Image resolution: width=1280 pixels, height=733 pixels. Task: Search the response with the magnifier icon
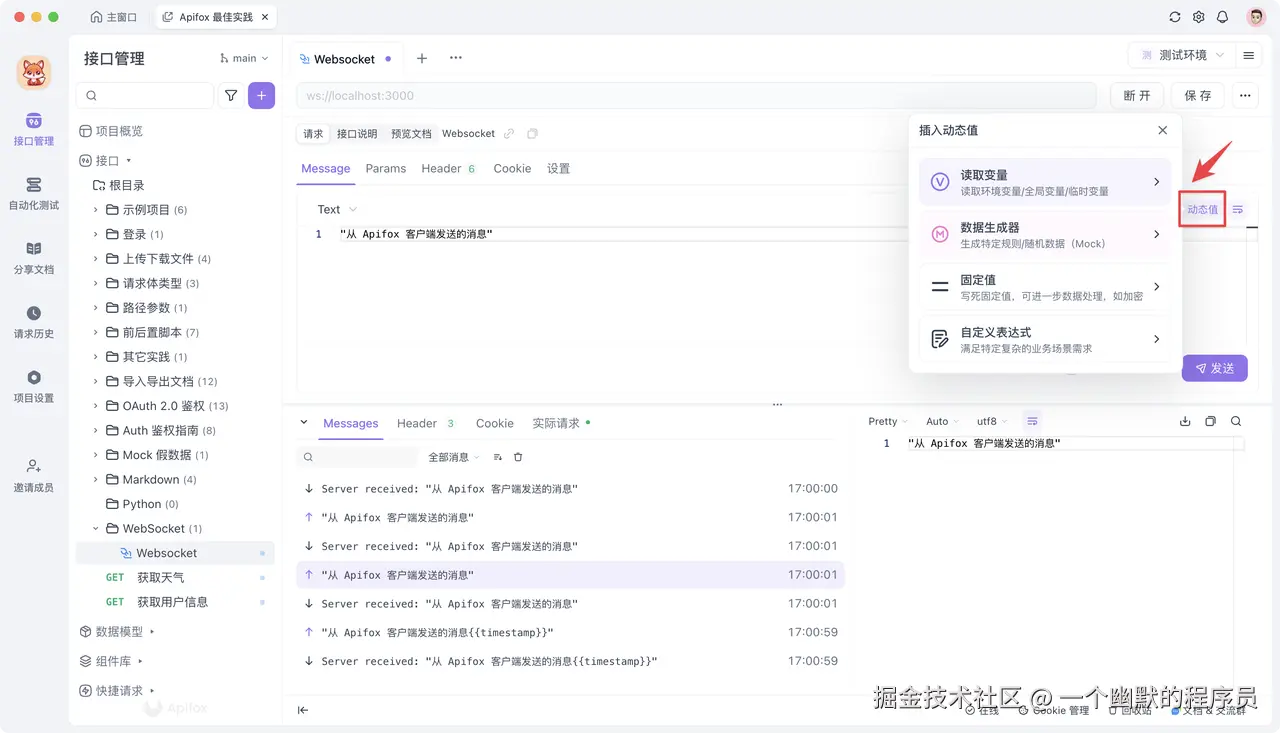coord(1236,421)
